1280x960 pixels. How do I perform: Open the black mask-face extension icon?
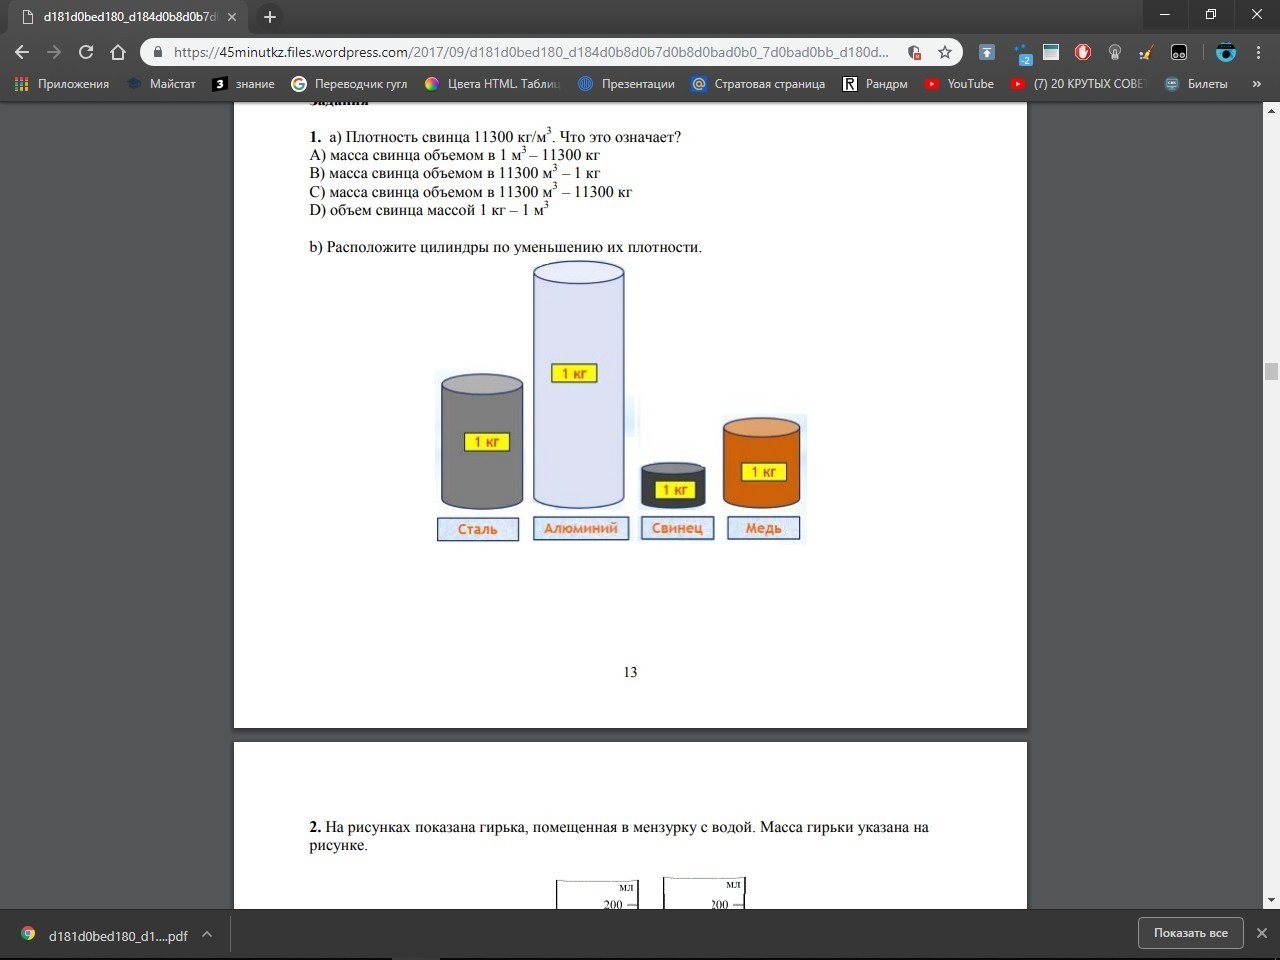(x=1179, y=52)
